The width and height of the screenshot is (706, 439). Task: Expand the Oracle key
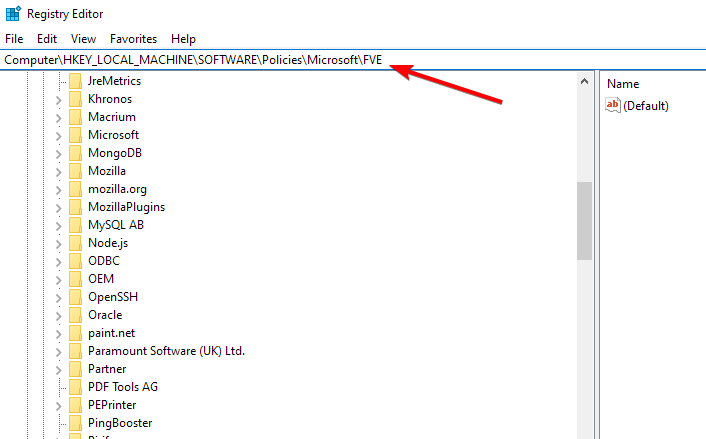(59, 316)
